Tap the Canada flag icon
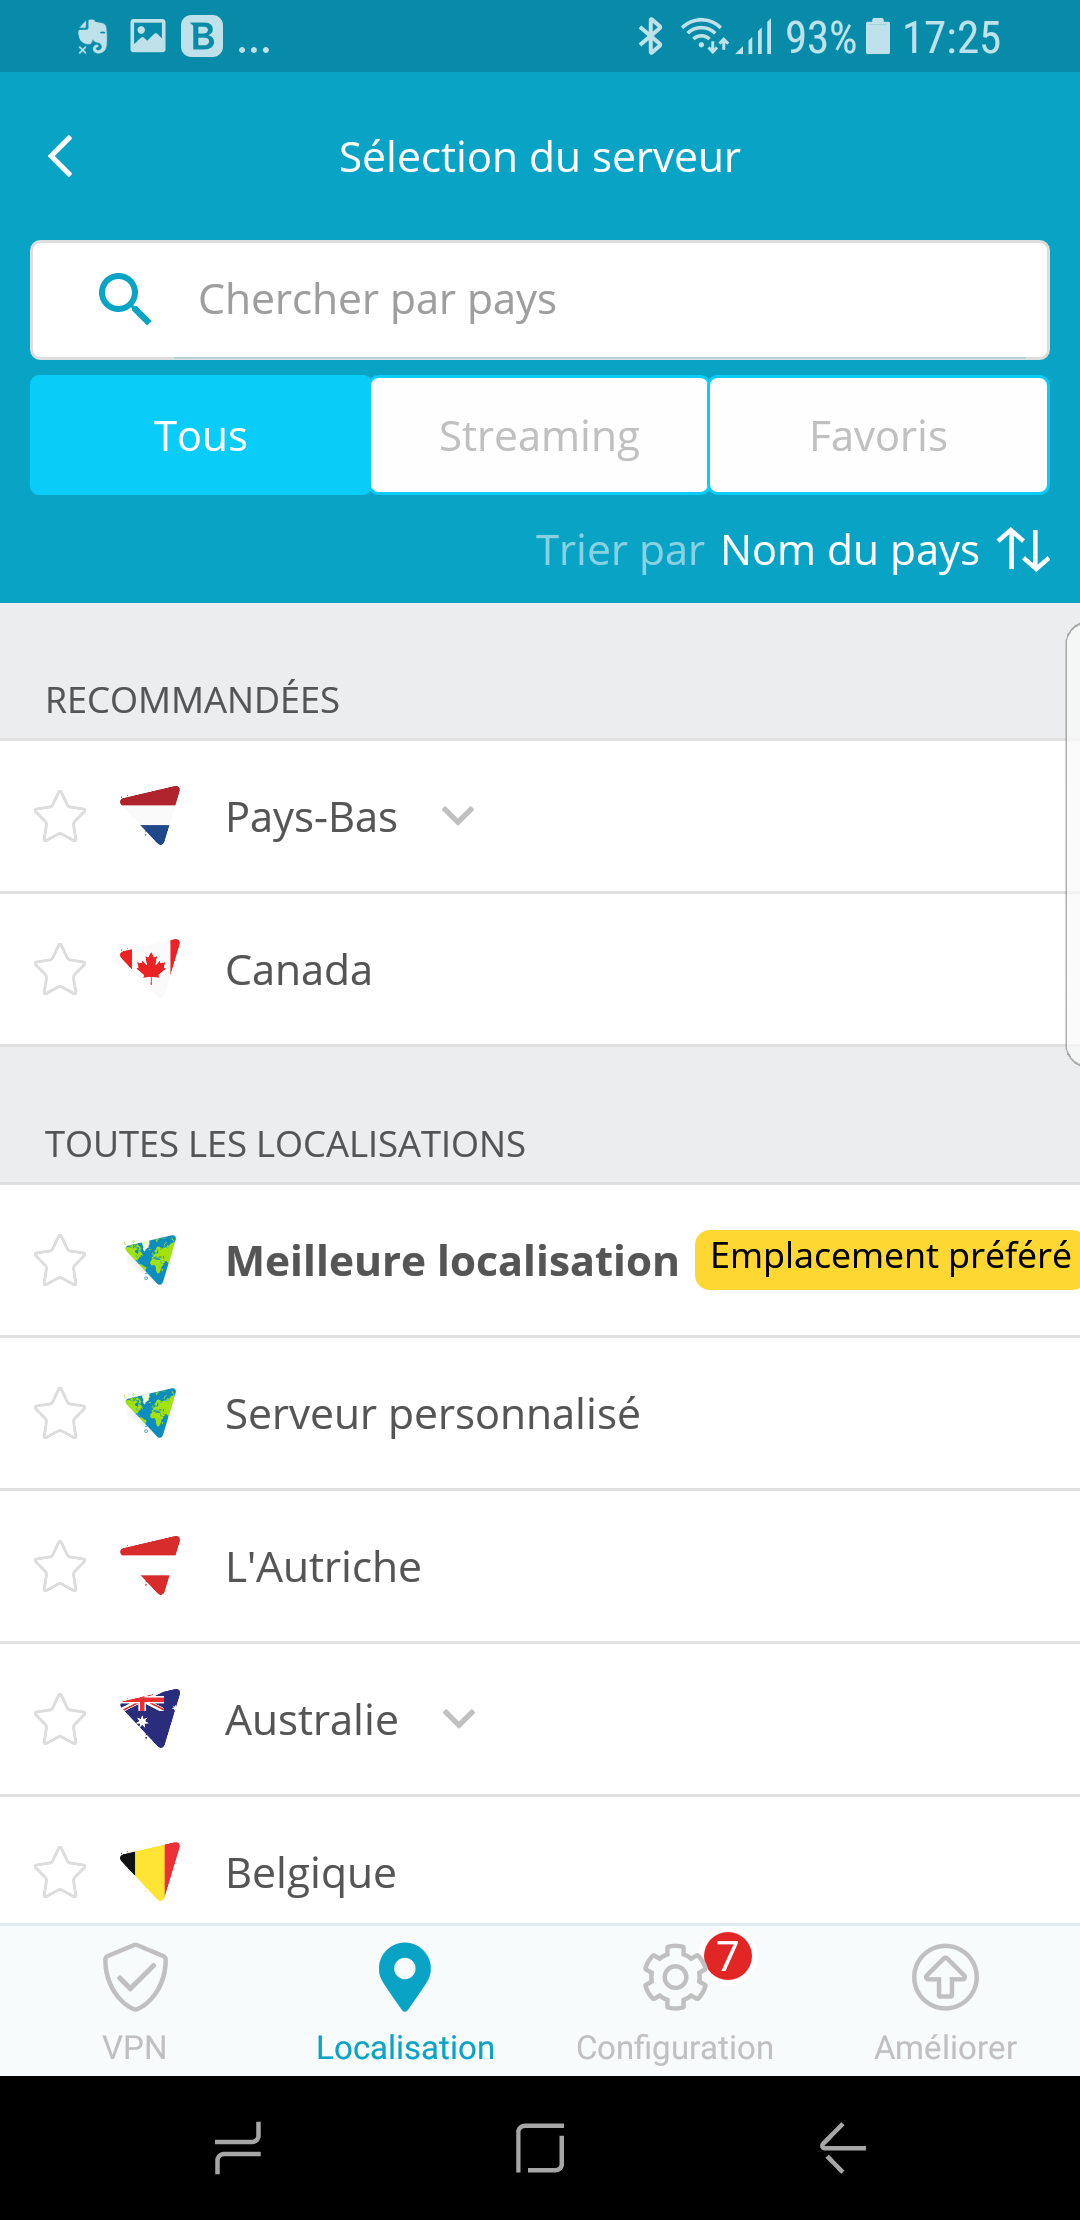The height and width of the screenshot is (2220, 1080). [150, 967]
